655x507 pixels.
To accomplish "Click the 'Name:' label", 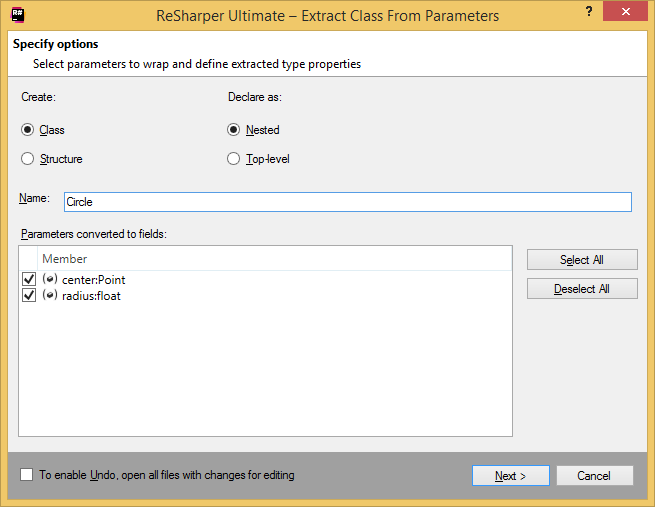I will point(34,198).
